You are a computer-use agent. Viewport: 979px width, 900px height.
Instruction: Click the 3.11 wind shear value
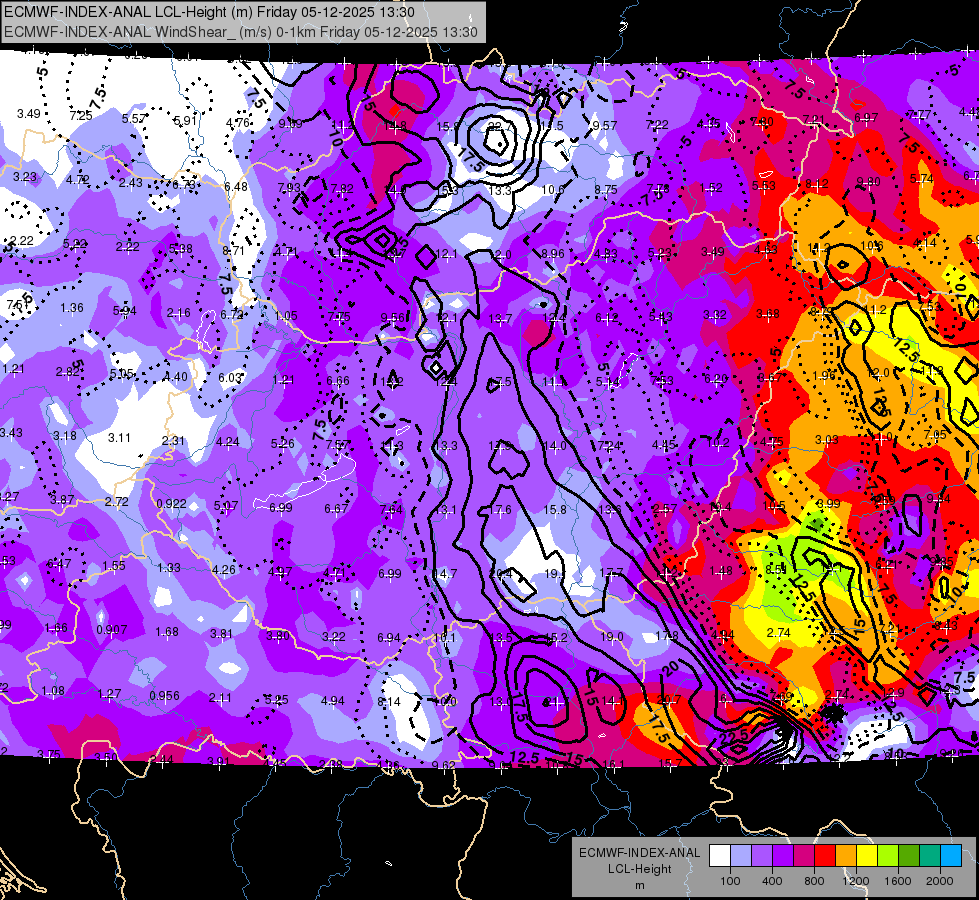click(x=119, y=438)
